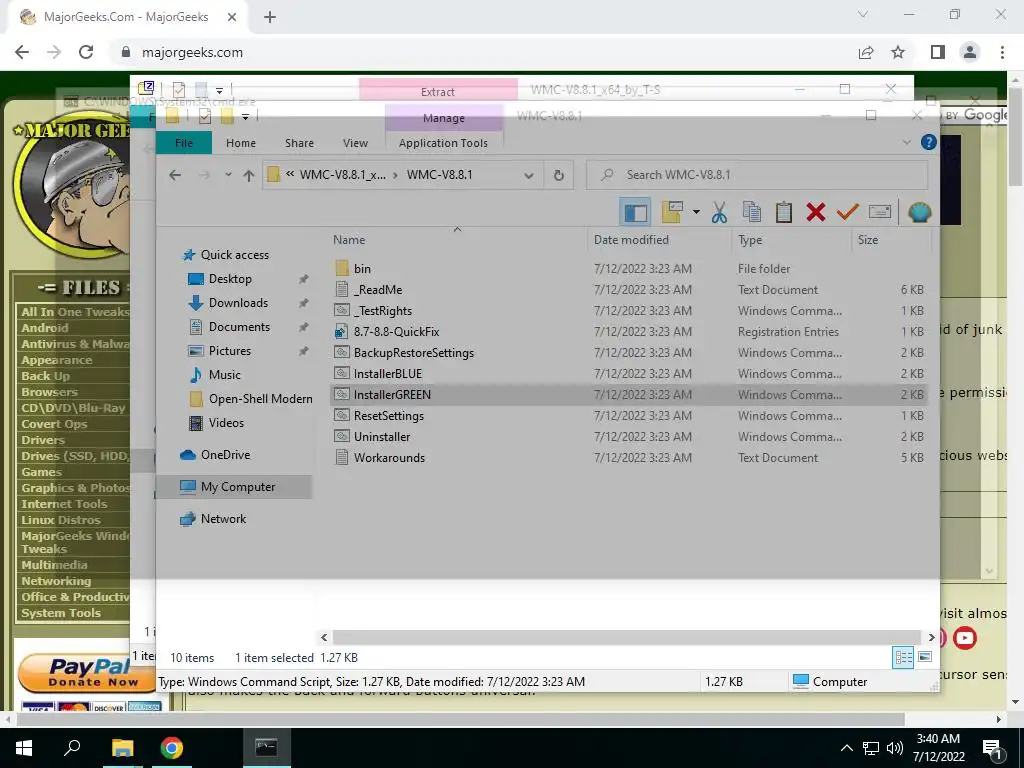Click the folder options icon in the toolbar
This screenshot has height=768, width=1024.
[x=672, y=212]
